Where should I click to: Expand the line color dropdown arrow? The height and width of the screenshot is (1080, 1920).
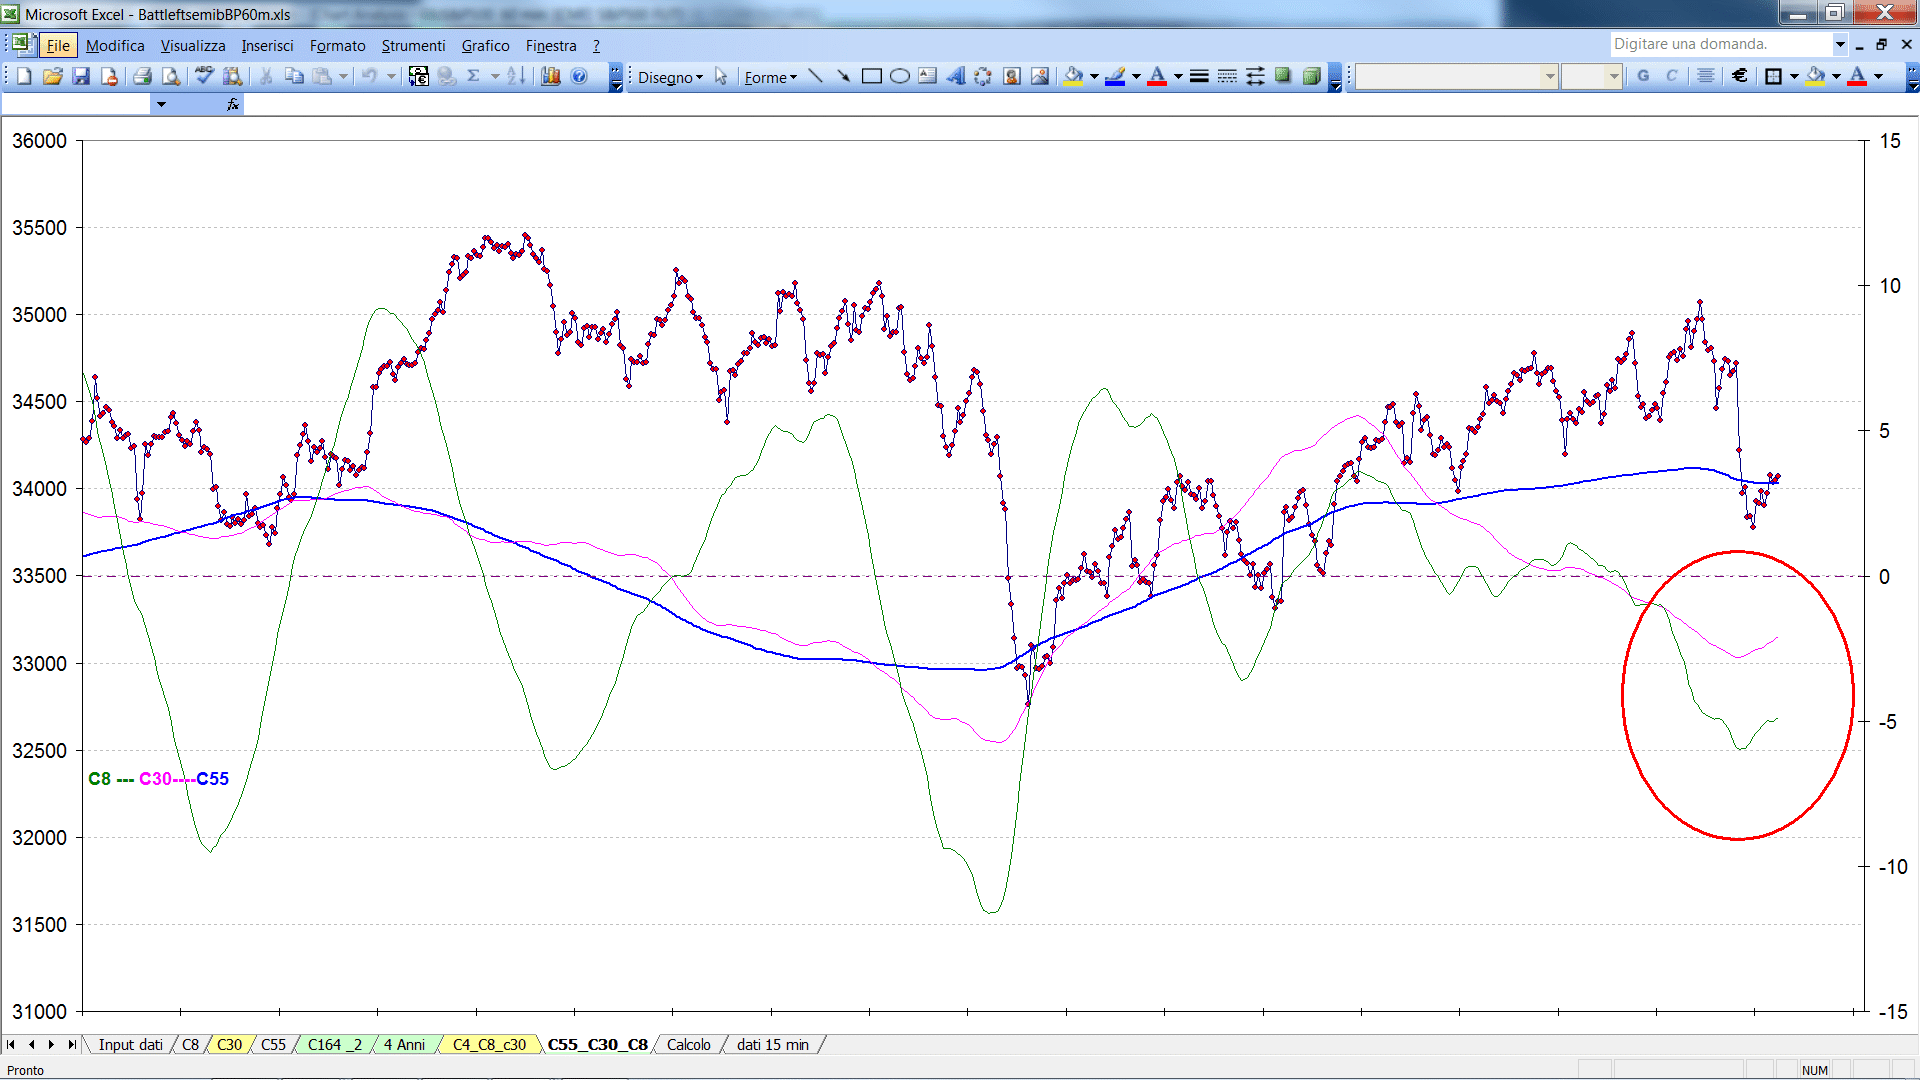(x=1136, y=76)
